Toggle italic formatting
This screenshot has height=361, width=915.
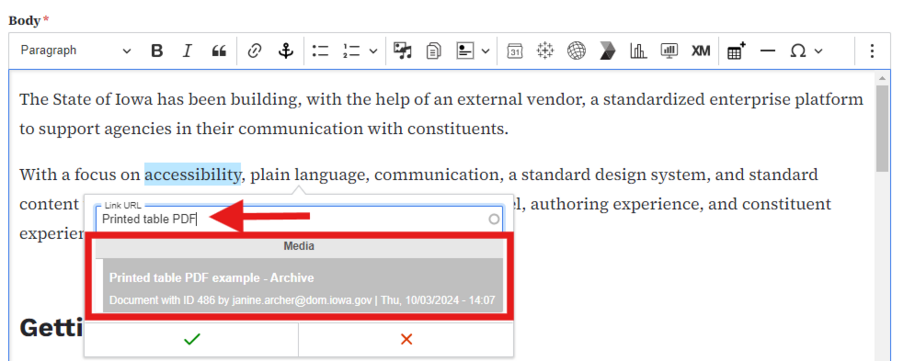tap(187, 51)
